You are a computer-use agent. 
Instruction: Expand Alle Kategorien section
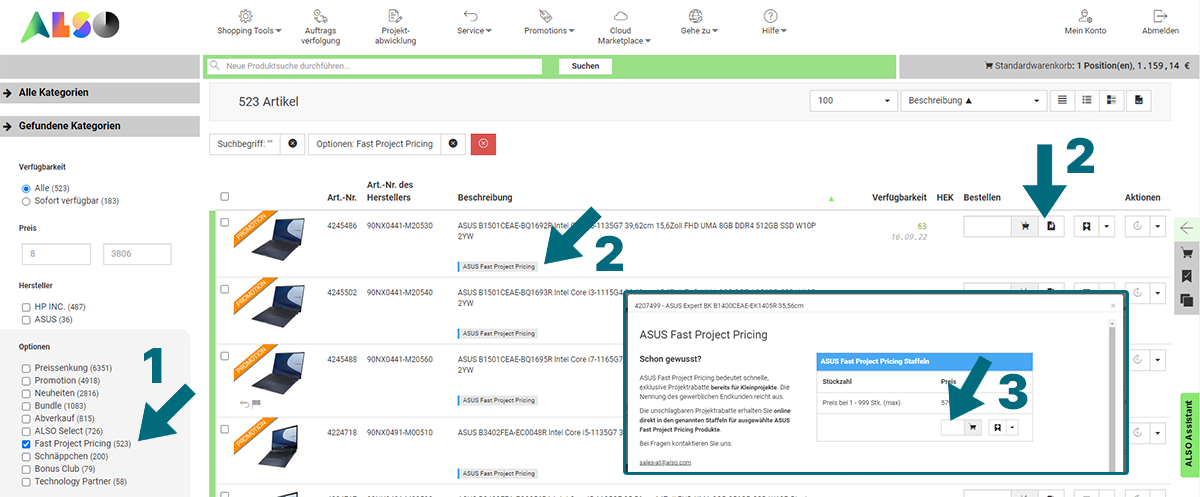pyautogui.click(x=98, y=93)
